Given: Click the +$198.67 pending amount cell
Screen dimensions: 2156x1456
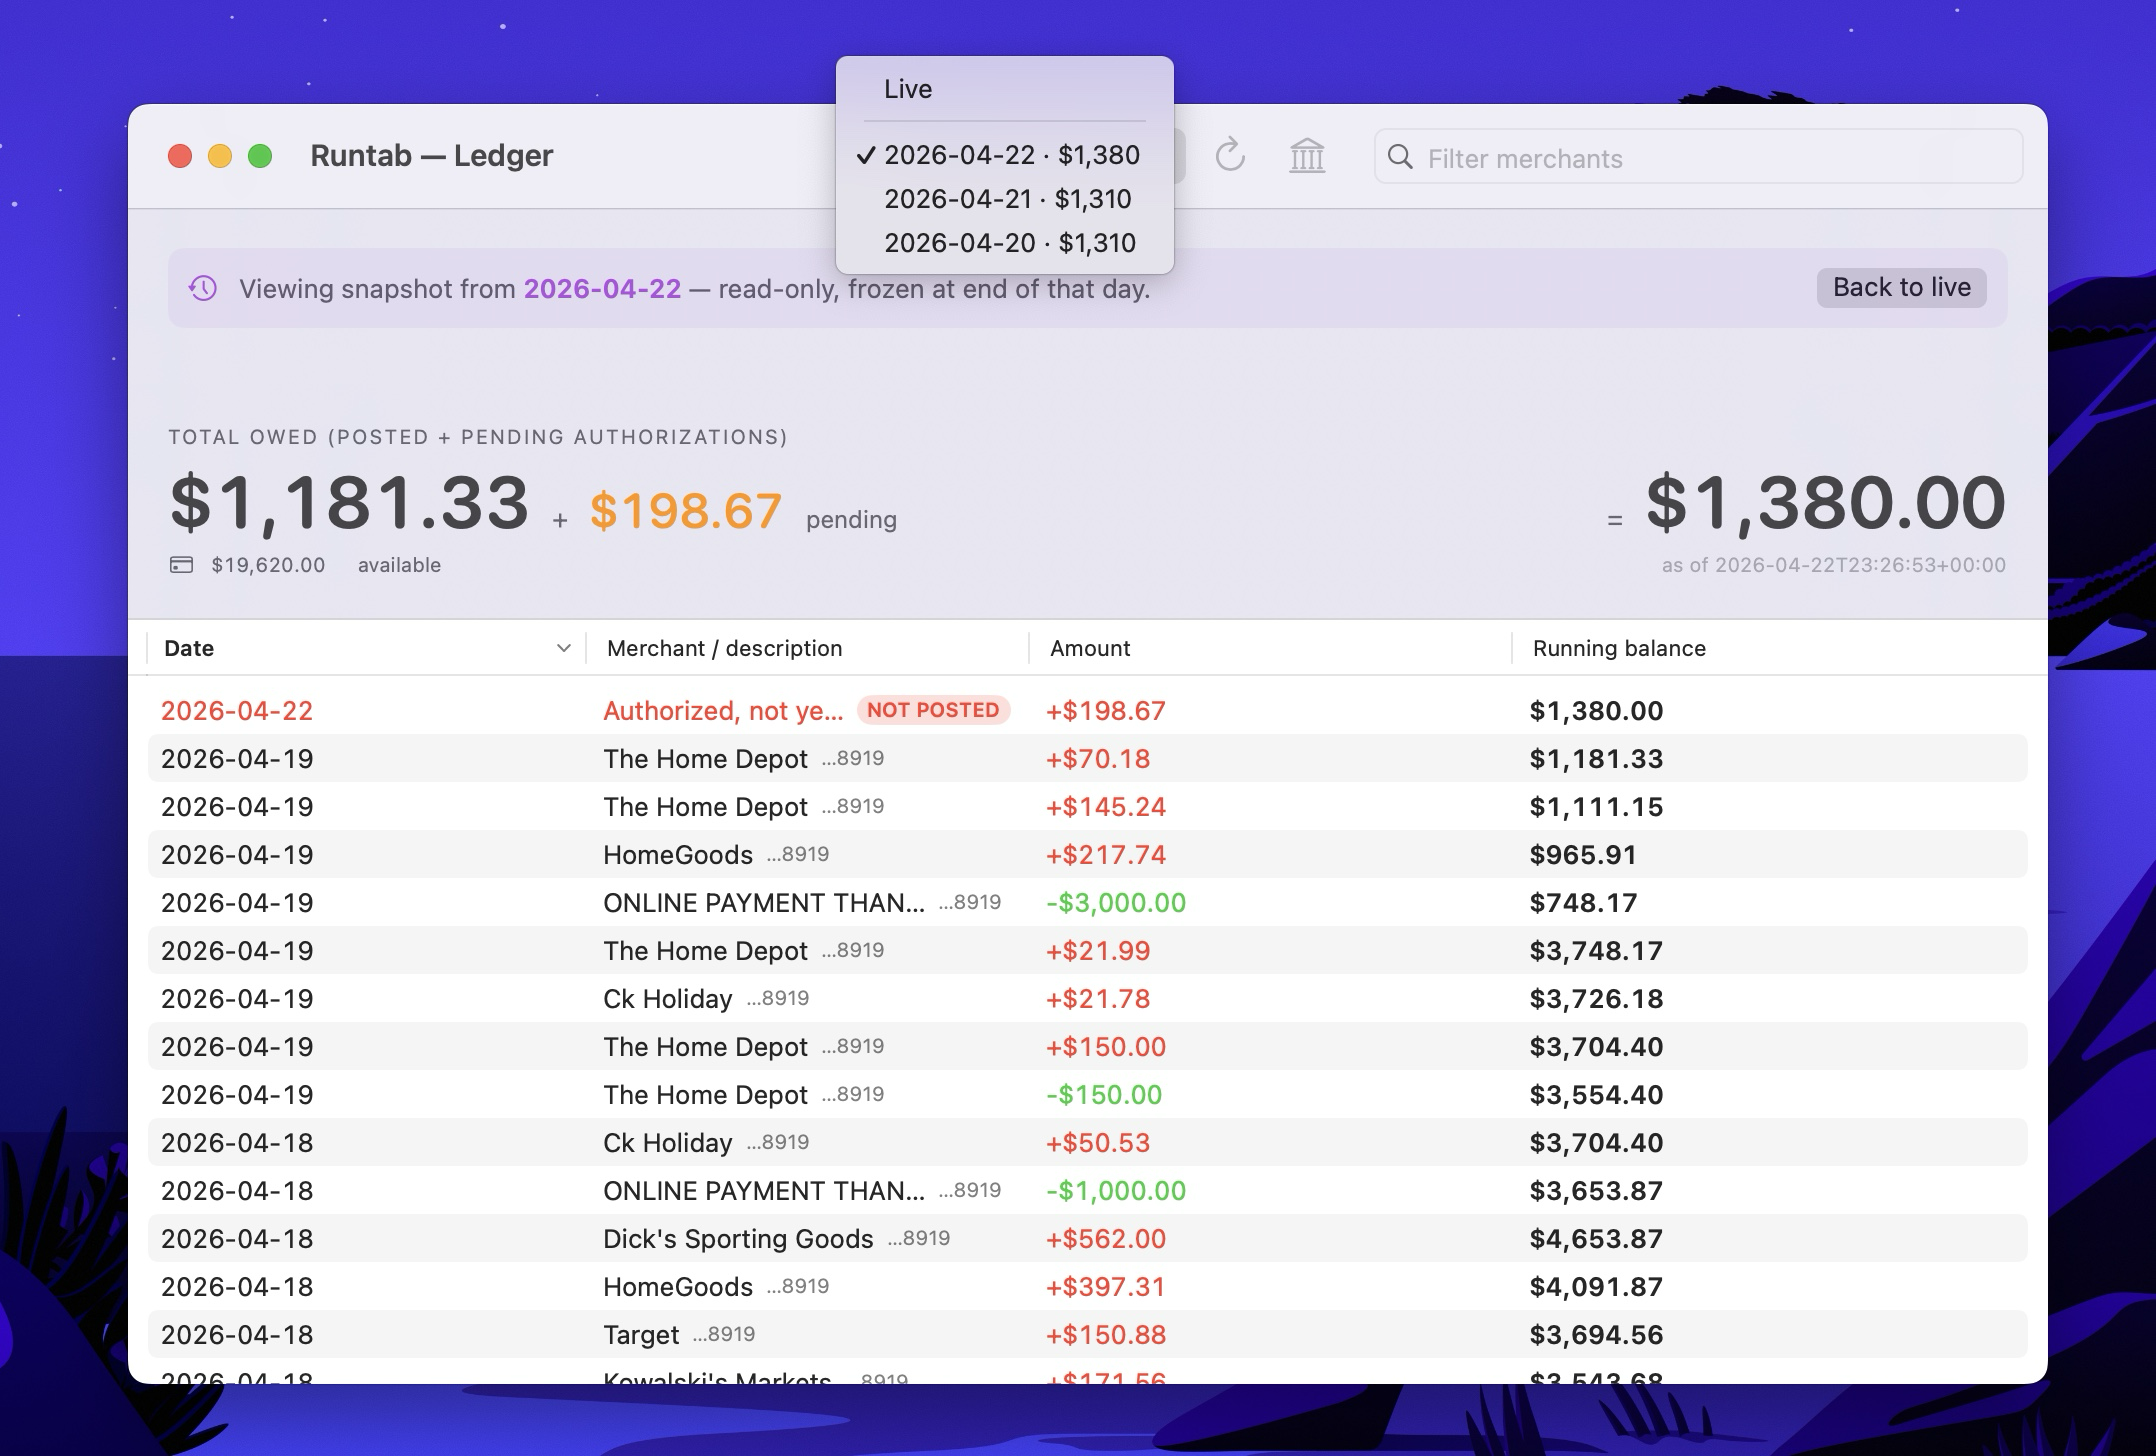Looking at the screenshot, I should [1106, 711].
